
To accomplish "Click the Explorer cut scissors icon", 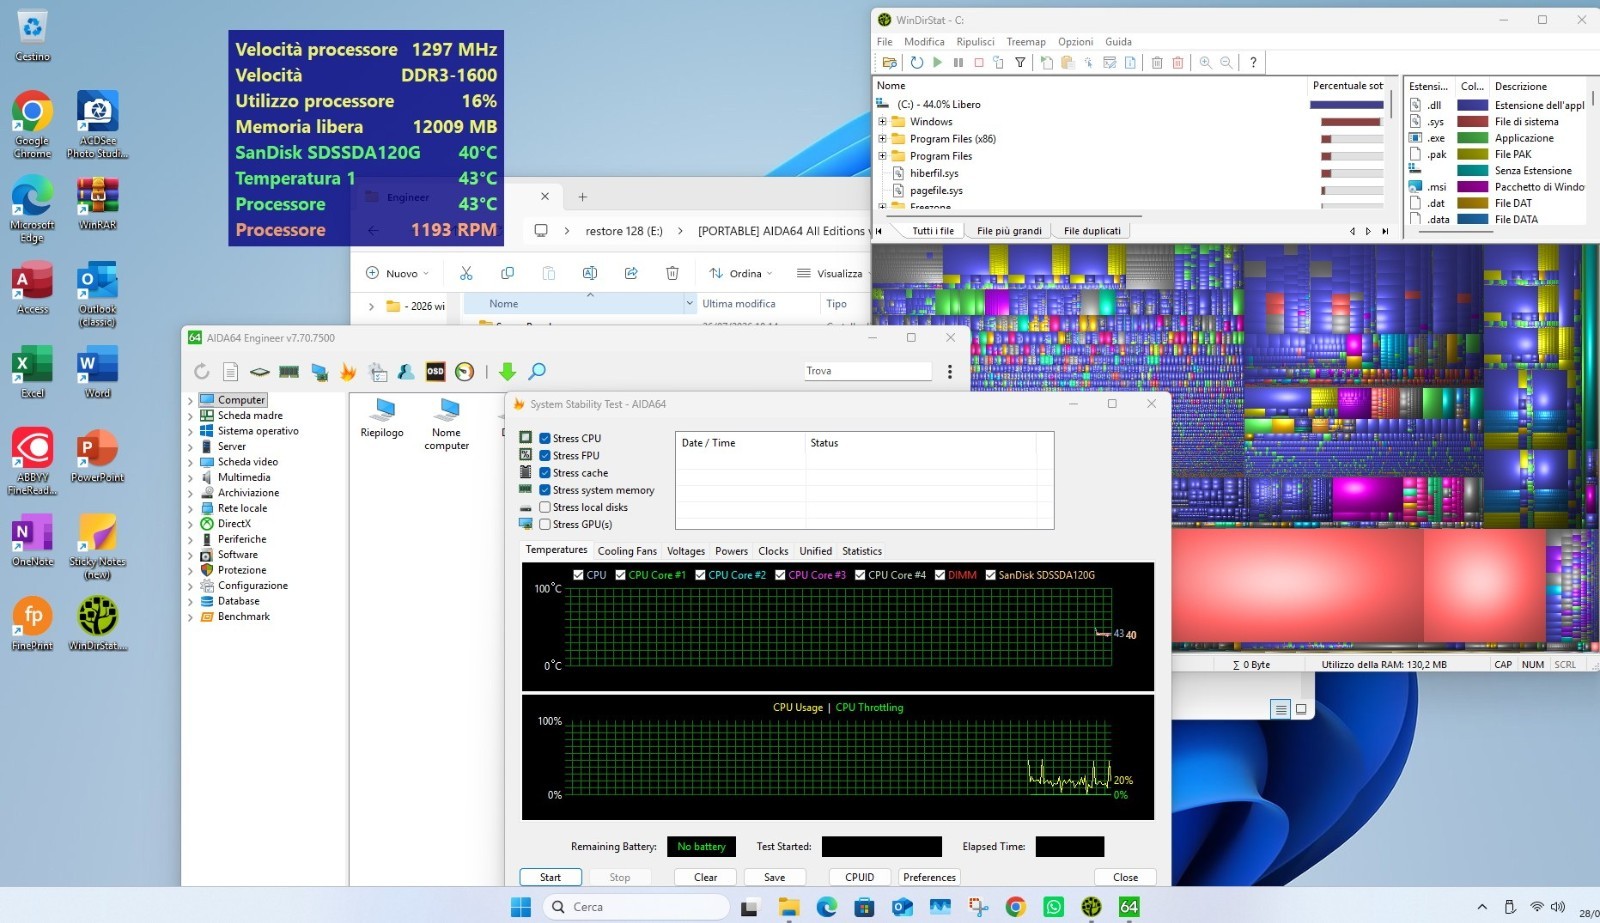I will pos(466,273).
